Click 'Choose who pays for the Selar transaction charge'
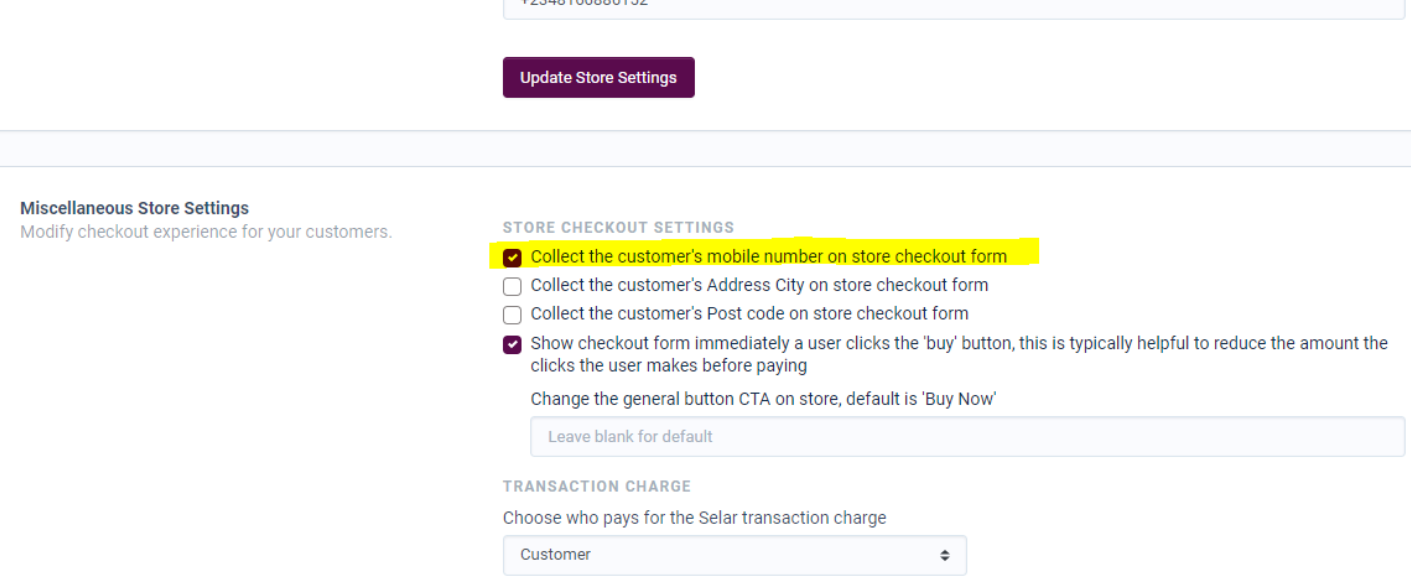The height and width of the screenshot is (576, 1411). 694,518
